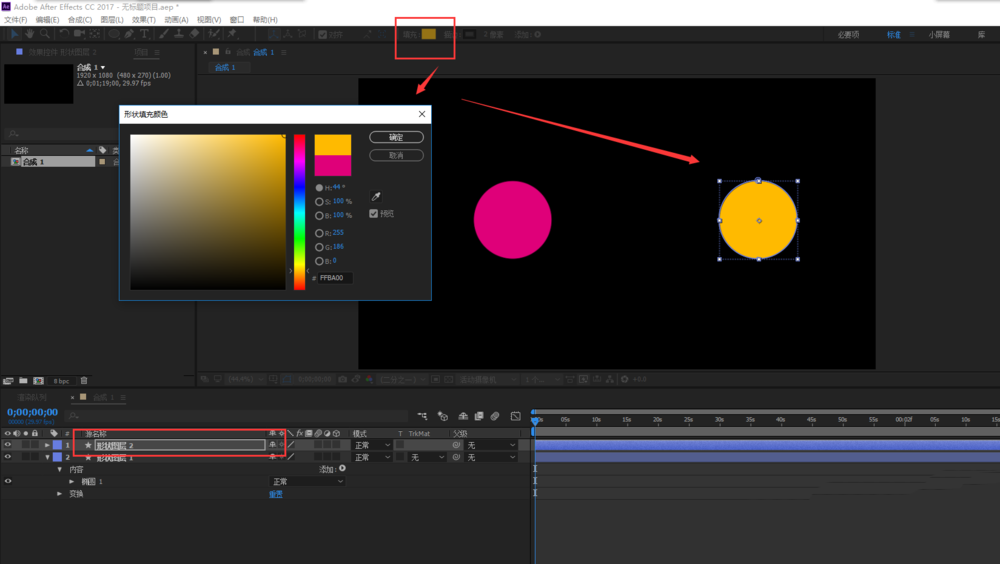Hide Ellipse 1 group with eye icon
The image size is (1000, 564).
8,481
